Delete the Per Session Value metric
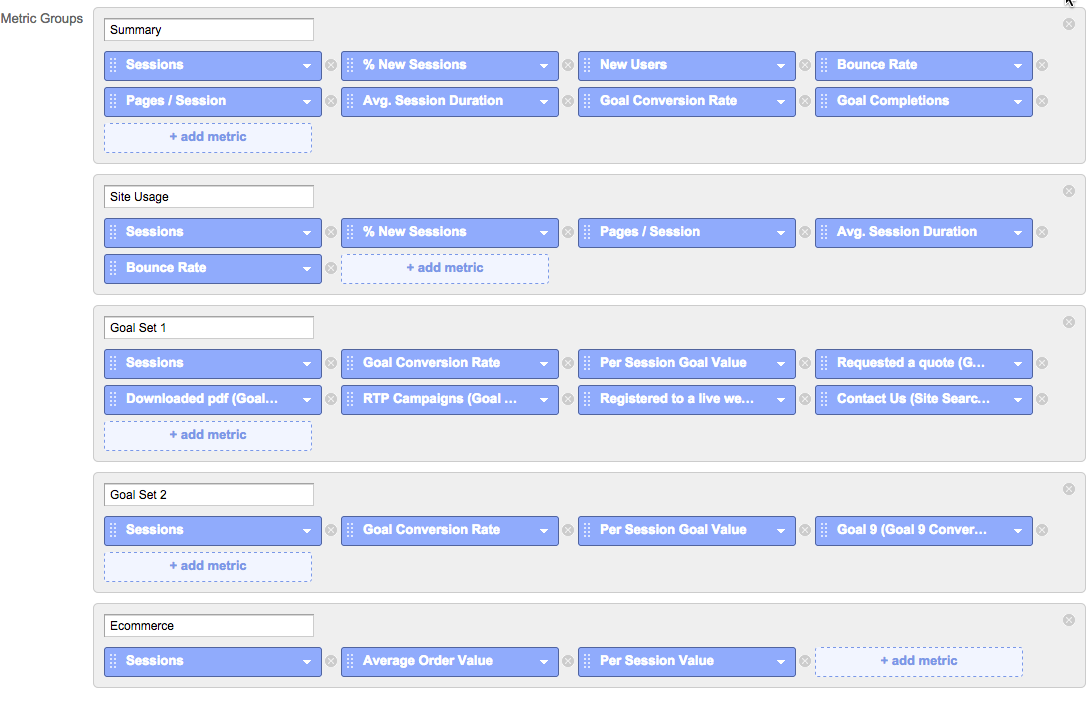1090x702 pixels. (805, 662)
